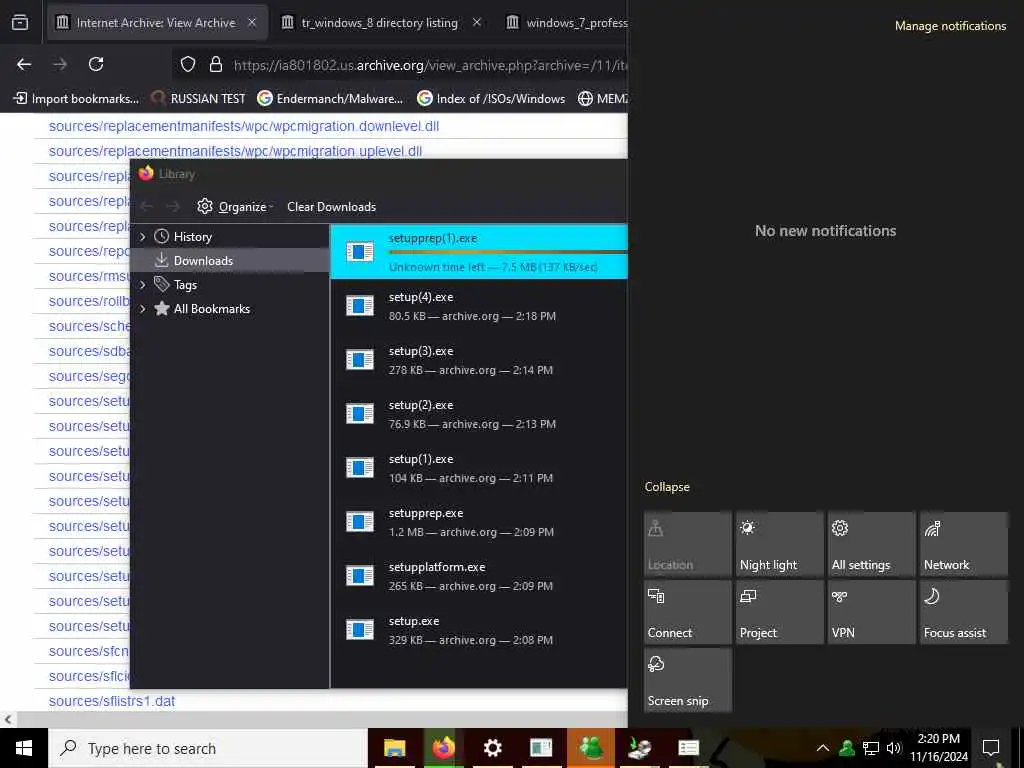Select Downloads in Library sidebar
Screen dimensions: 1024x768
click(230, 261)
